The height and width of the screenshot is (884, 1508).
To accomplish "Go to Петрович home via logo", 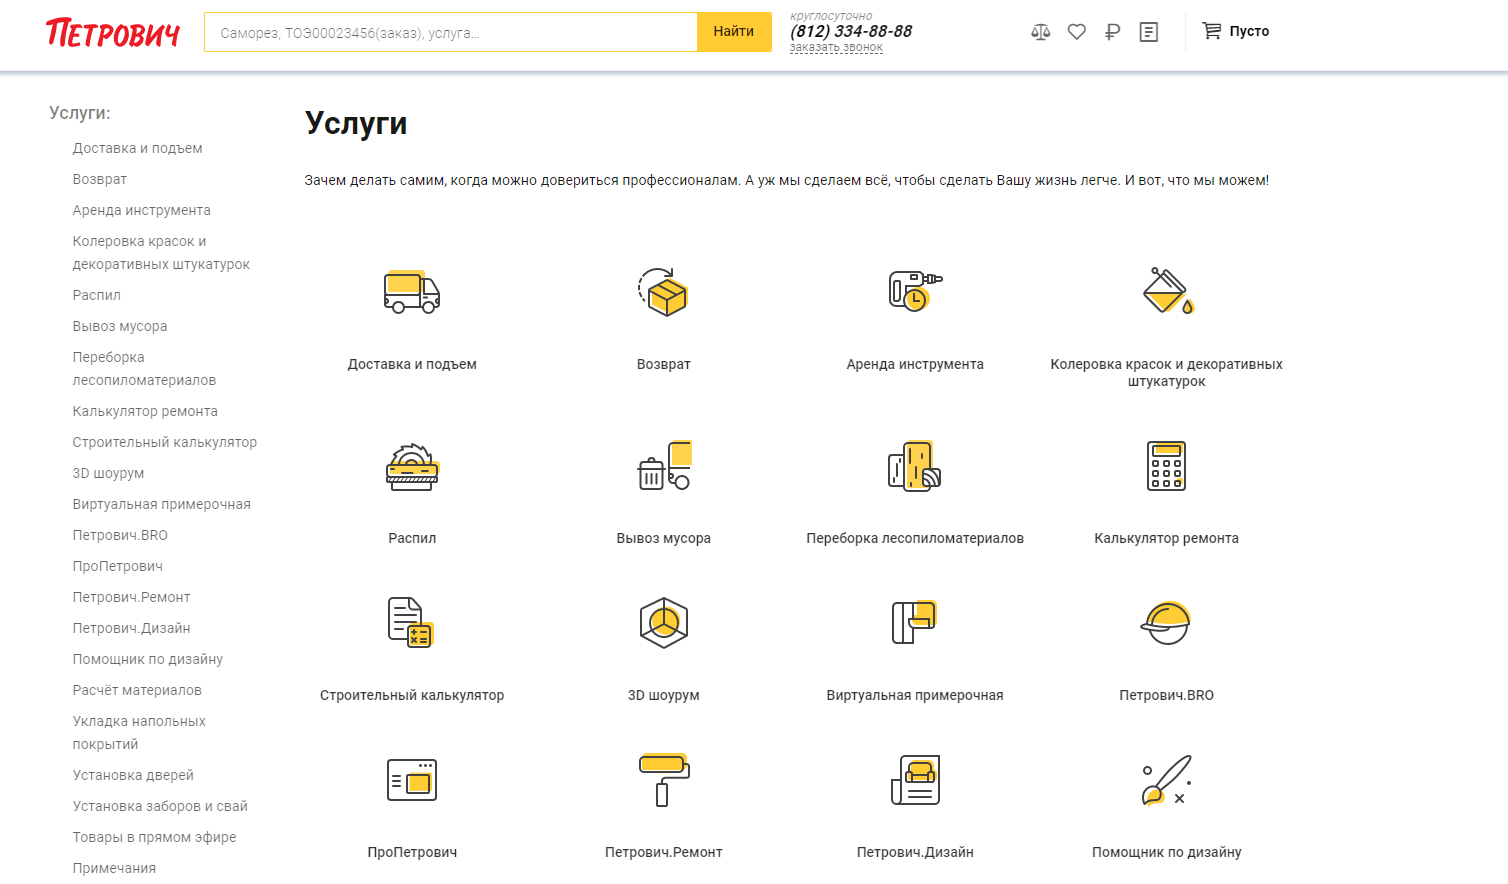I will 112,33.
